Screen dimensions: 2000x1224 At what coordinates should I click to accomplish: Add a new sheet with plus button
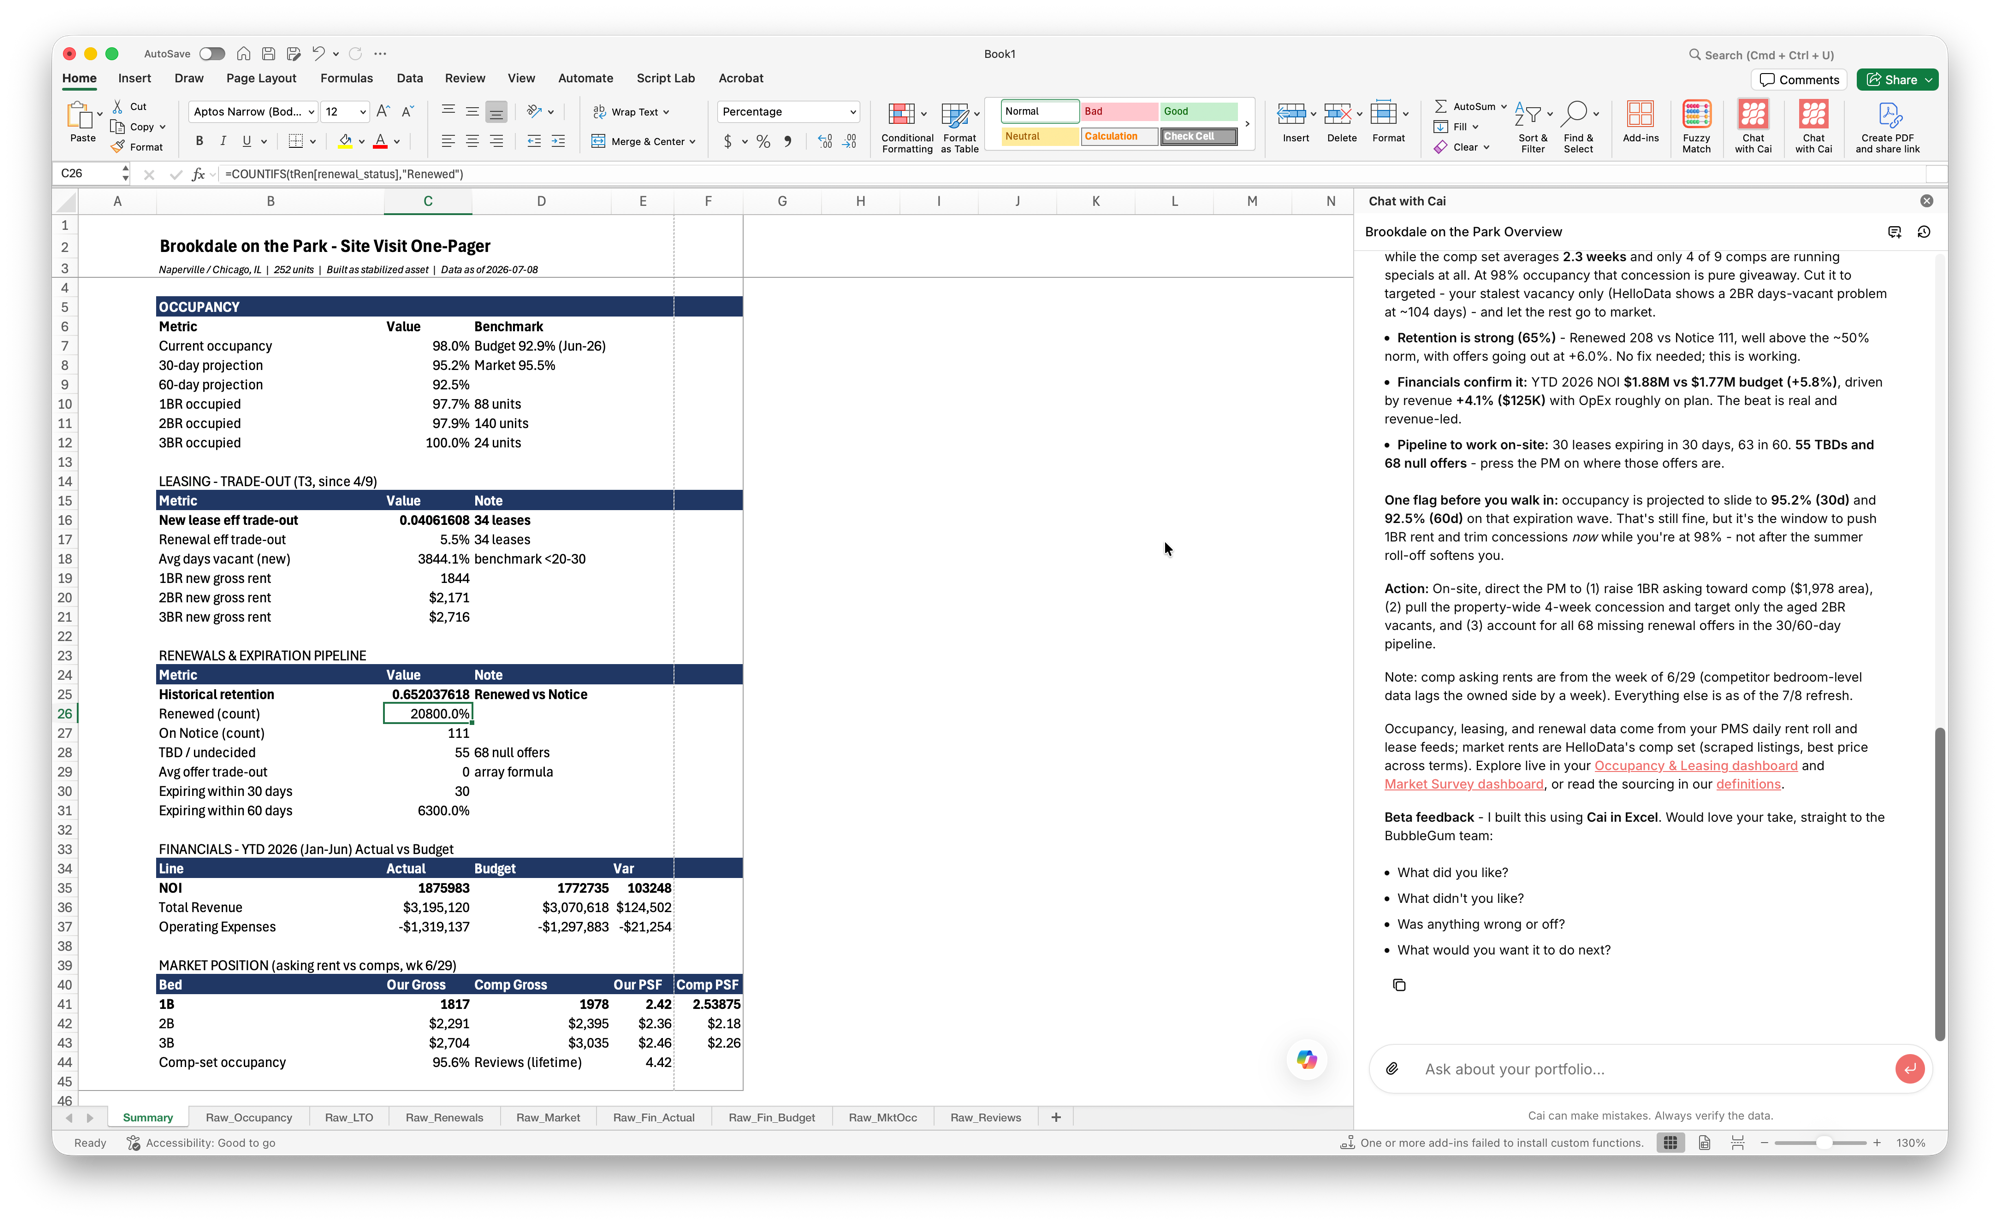1056,1118
